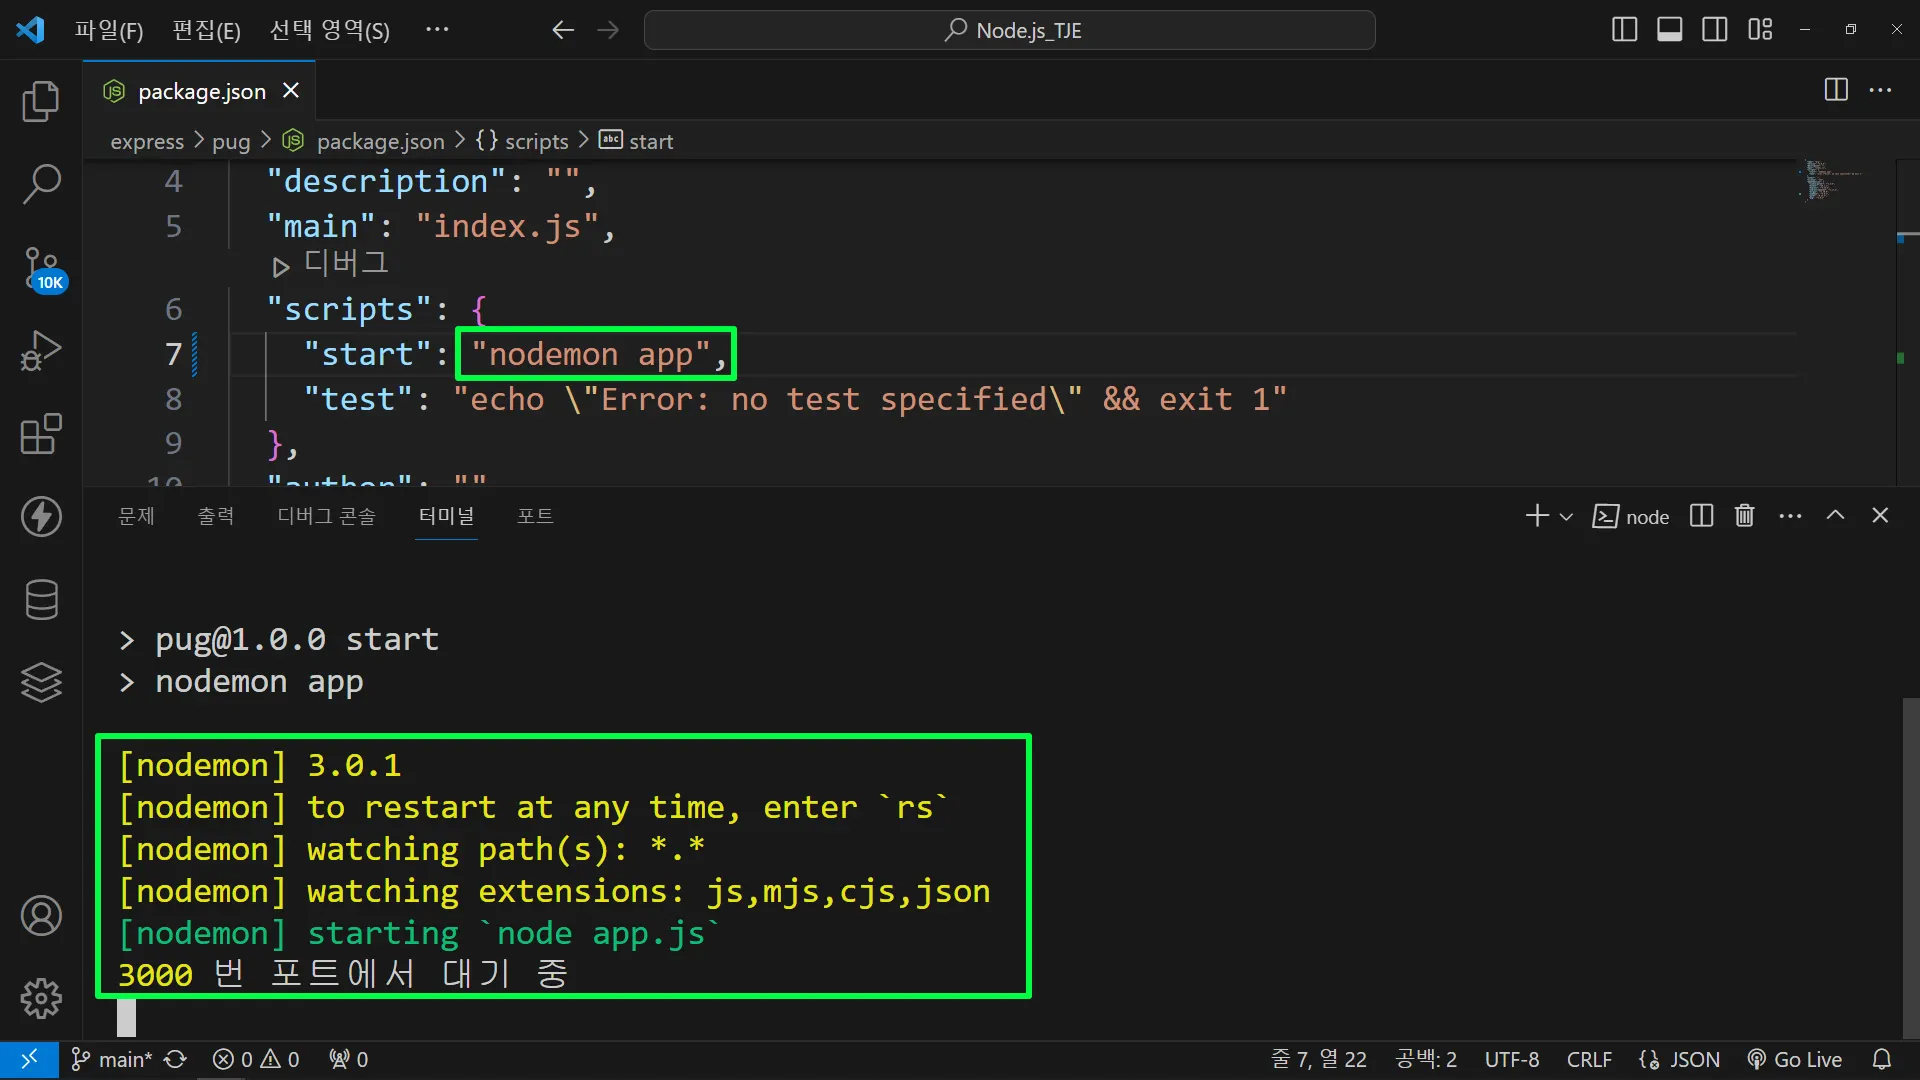
Task: Open the Extensions view
Action: pyautogui.click(x=41, y=434)
